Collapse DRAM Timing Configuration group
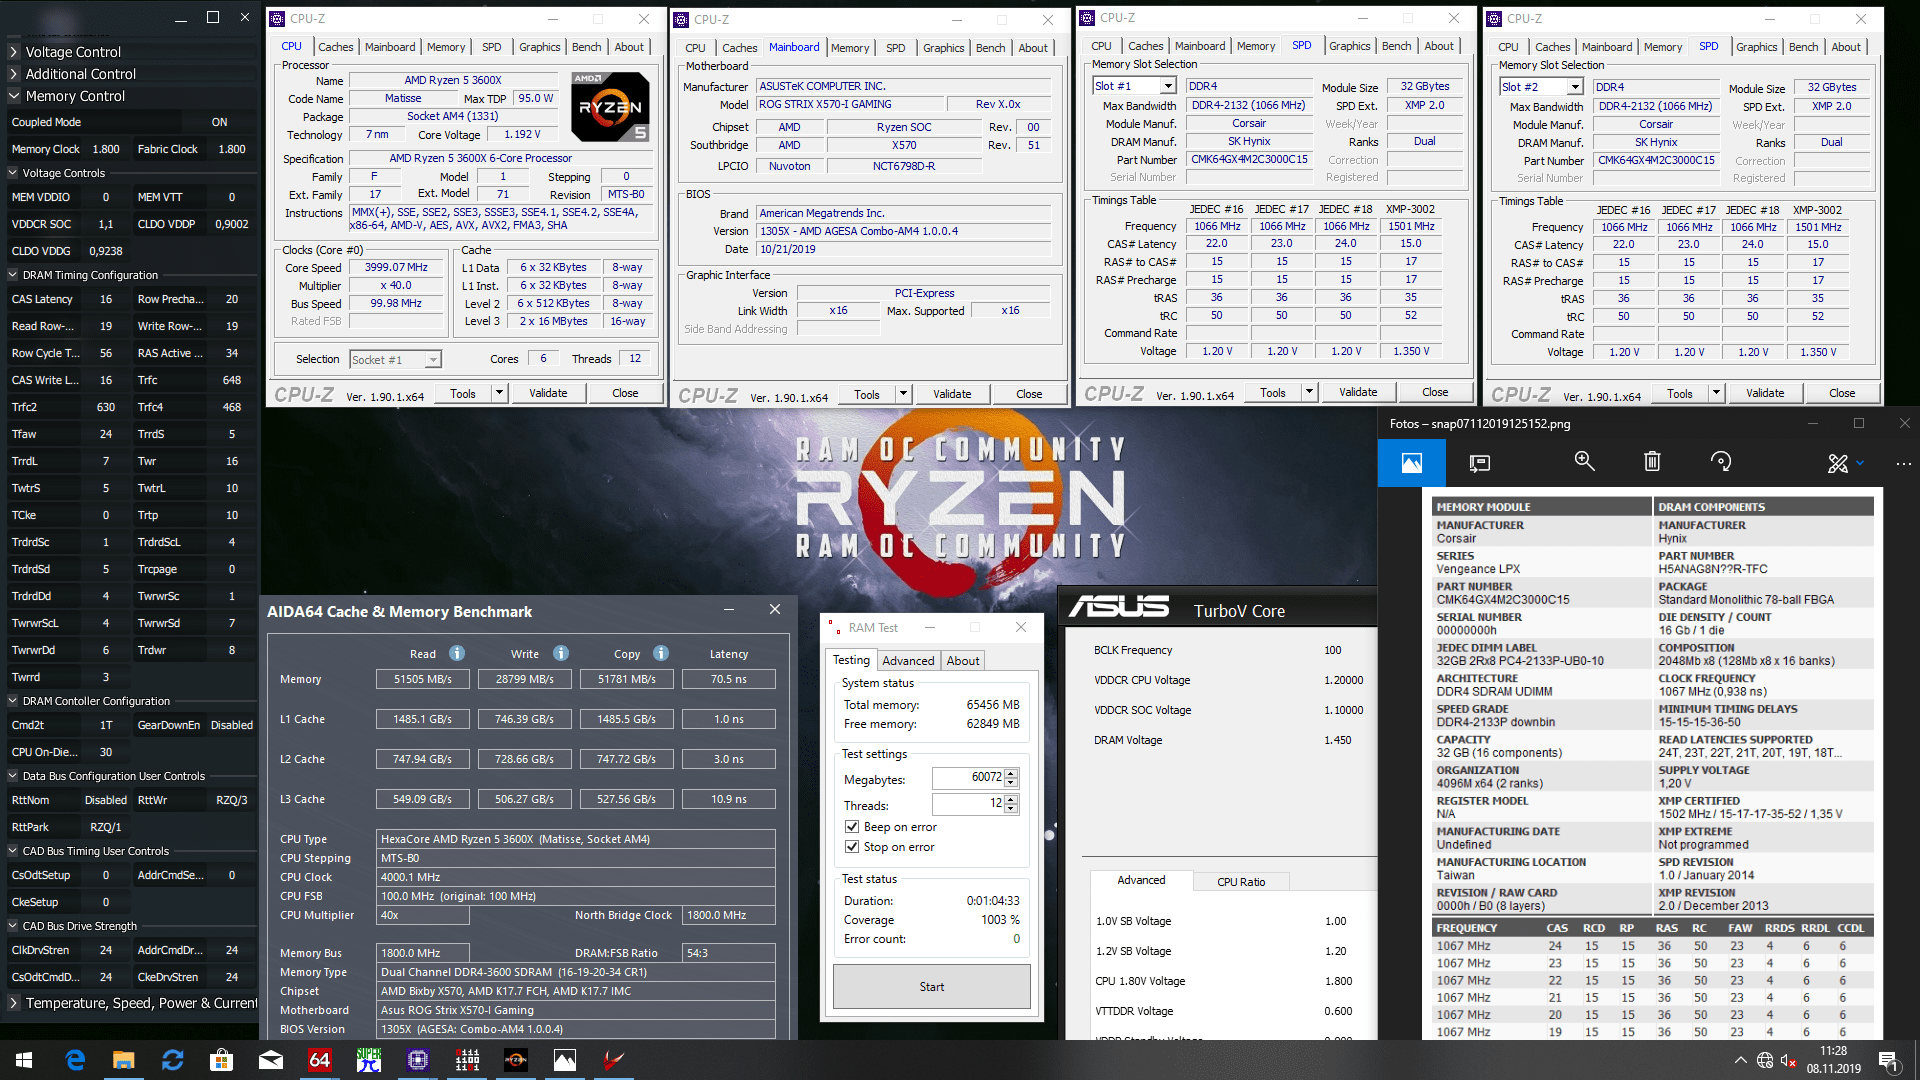This screenshot has height=1080, width=1920. click(13, 275)
